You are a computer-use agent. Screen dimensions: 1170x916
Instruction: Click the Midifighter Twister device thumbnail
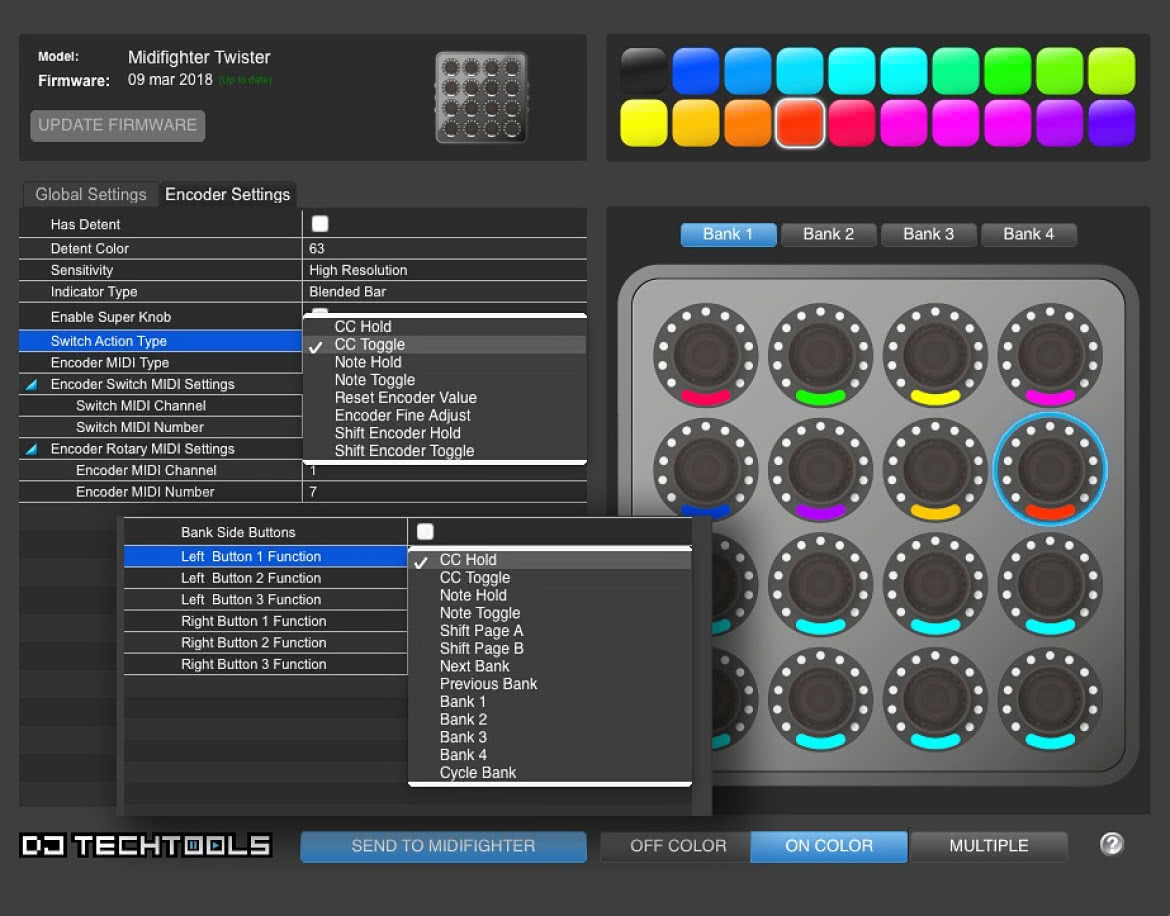pyautogui.click(x=481, y=97)
